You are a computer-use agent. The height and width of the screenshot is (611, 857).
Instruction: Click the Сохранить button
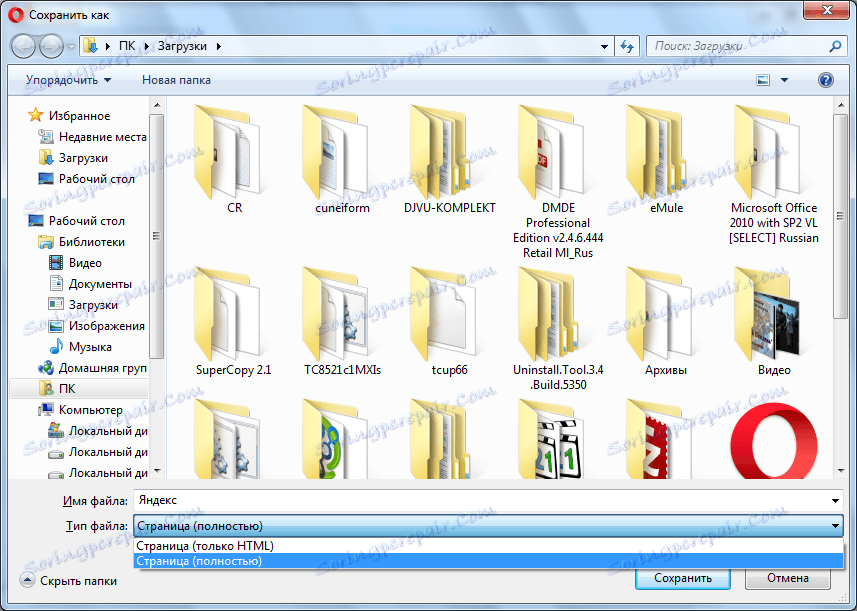click(683, 578)
